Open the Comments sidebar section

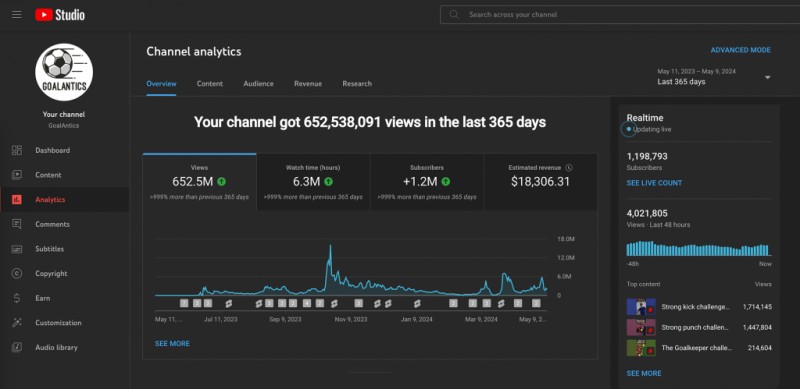(x=64, y=224)
